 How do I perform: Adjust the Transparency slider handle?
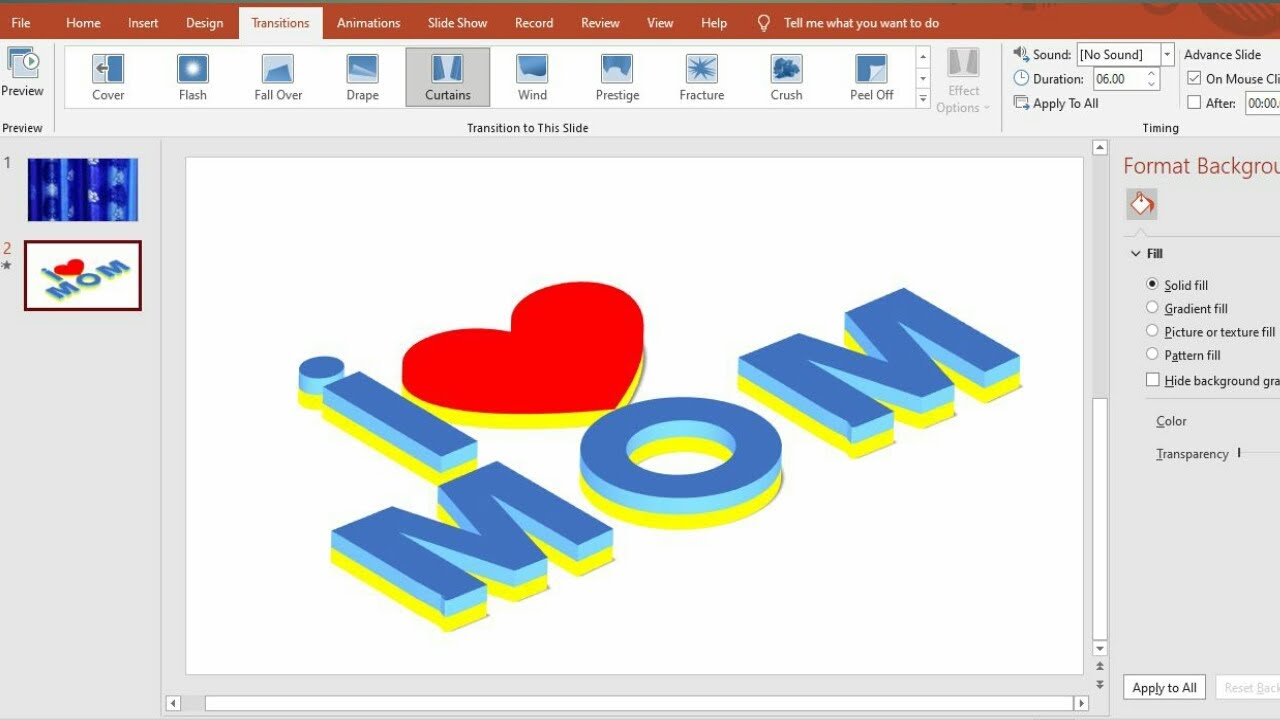tap(1238, 453)
